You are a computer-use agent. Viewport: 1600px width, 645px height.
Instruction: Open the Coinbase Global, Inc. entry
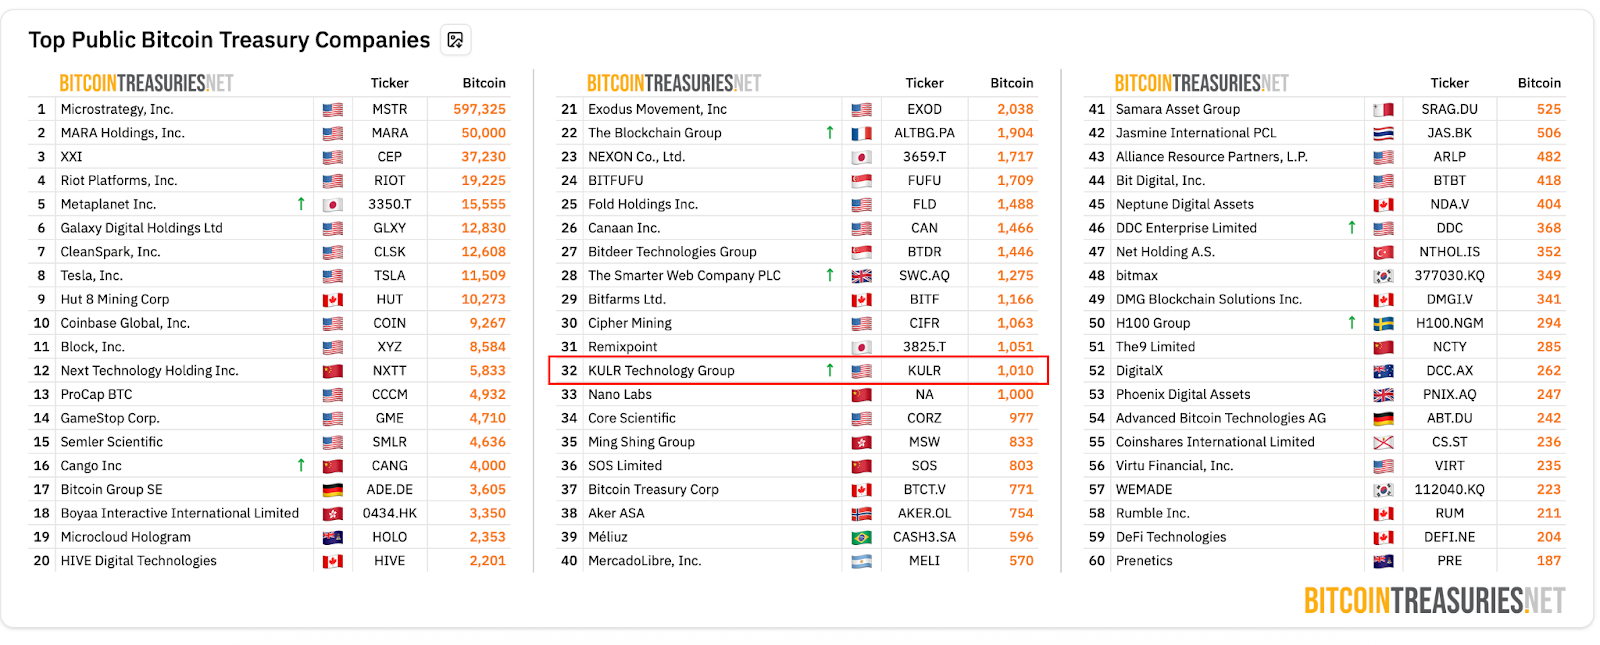tap(125, 323)
